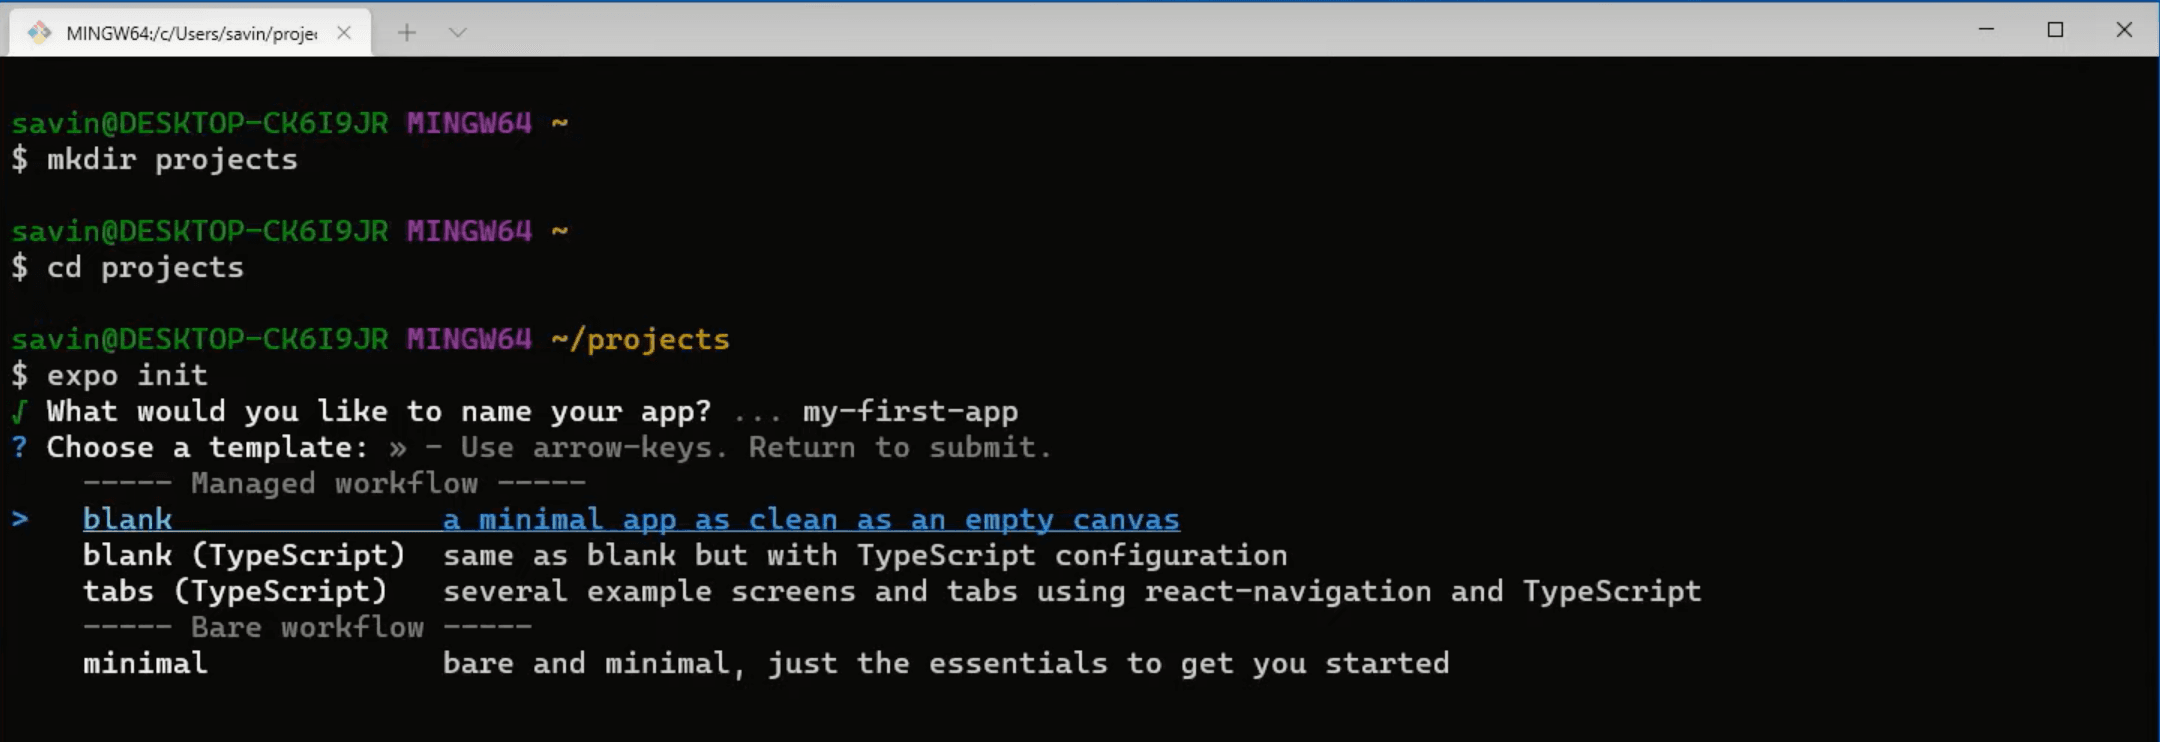The width and height of the screenshot is (2160, 742).
Task: Open the tab list dropdown chevron
Action: [x=458, y=31]
